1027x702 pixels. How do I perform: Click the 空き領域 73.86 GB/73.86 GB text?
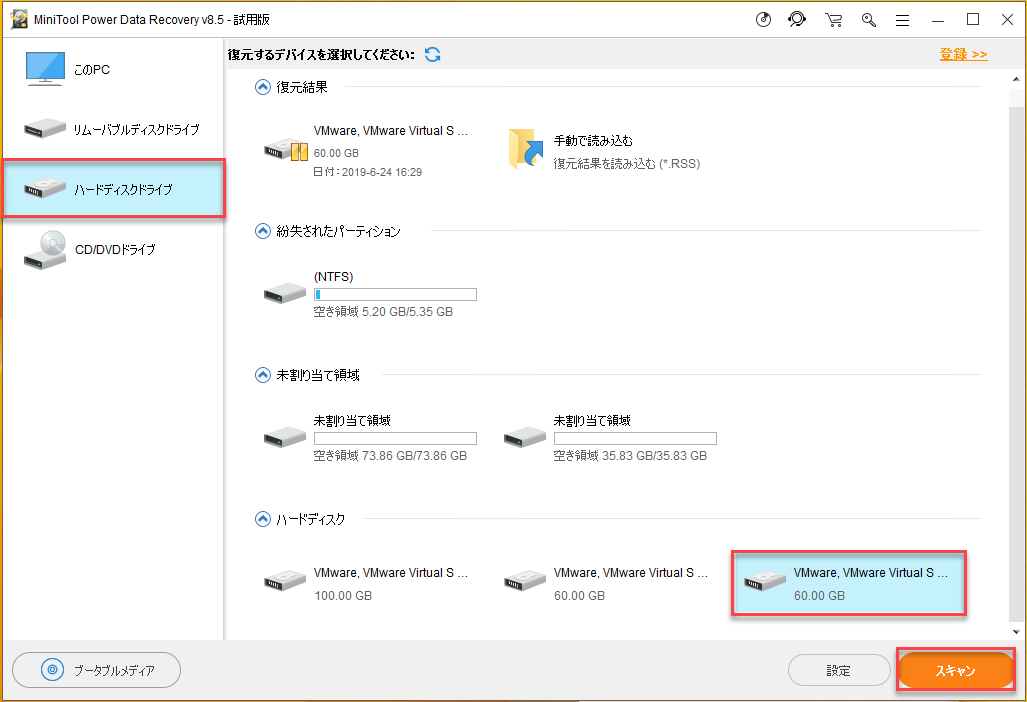click(390, 456)
